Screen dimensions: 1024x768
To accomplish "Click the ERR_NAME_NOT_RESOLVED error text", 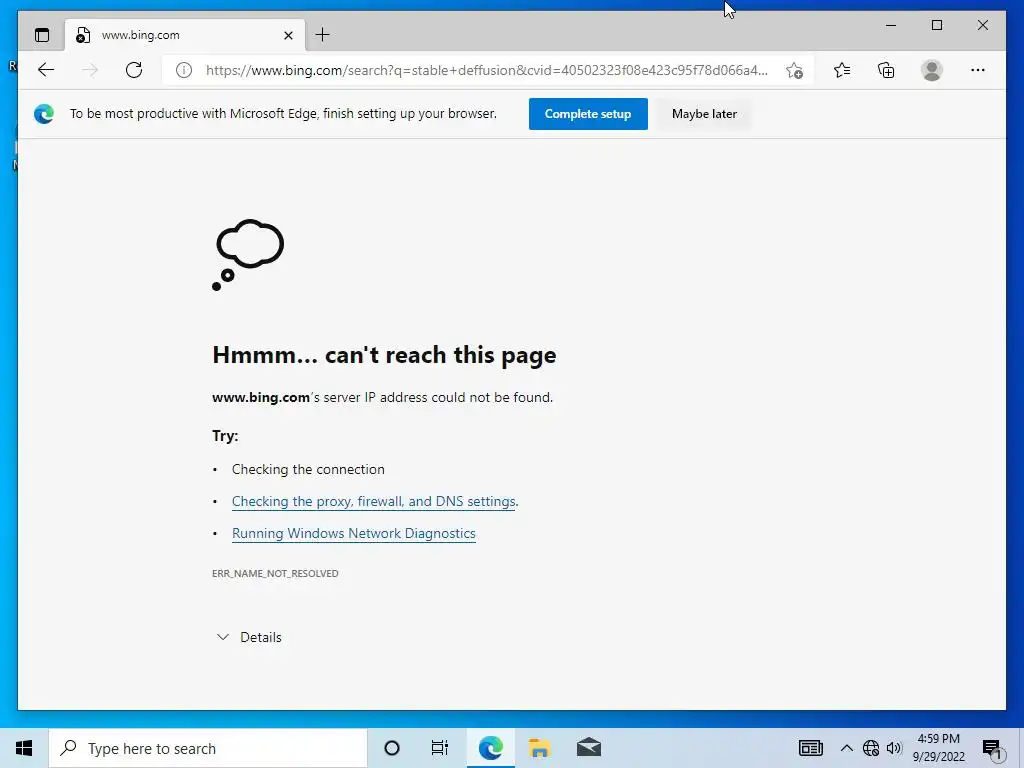I will tap(275, 573).
